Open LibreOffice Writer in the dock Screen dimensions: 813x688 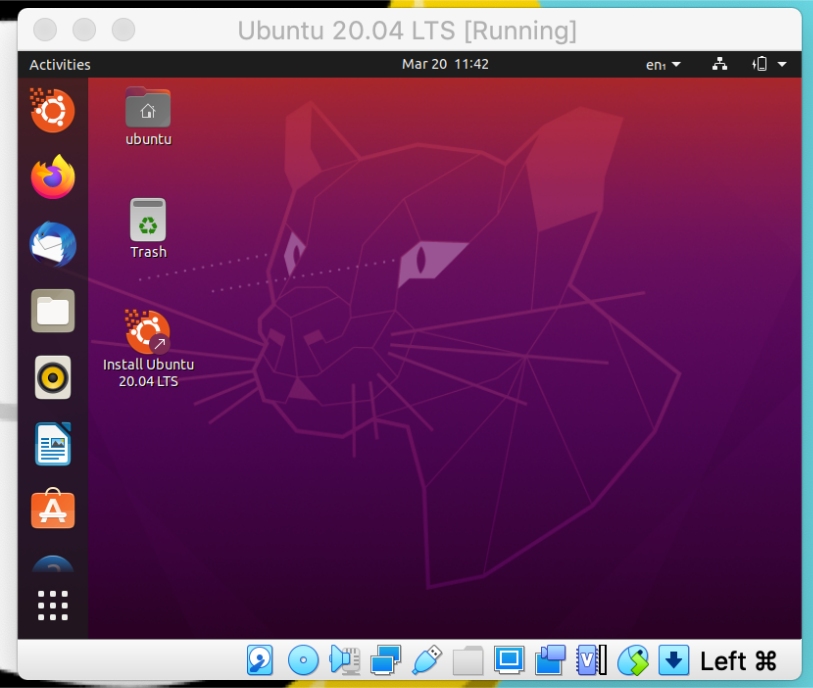[52, 444]
